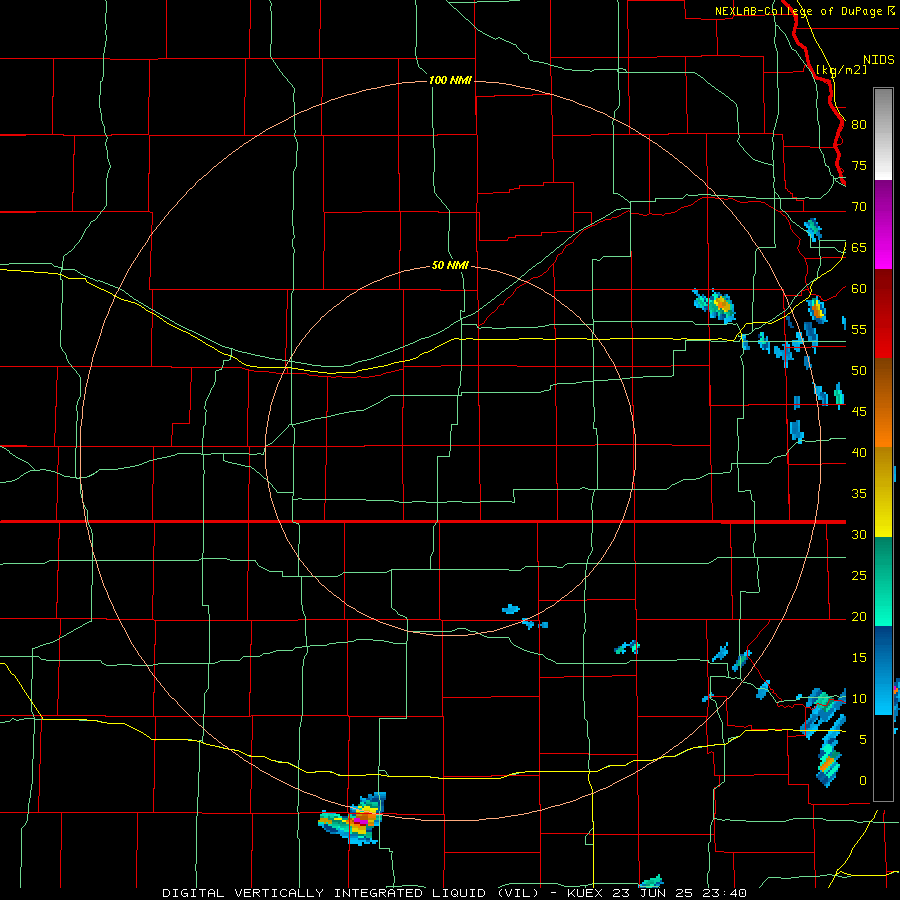The width and height of the screenshot is (900, 900).
Task: Click the black bottom segment of color bar
Action: click(883, 758)
